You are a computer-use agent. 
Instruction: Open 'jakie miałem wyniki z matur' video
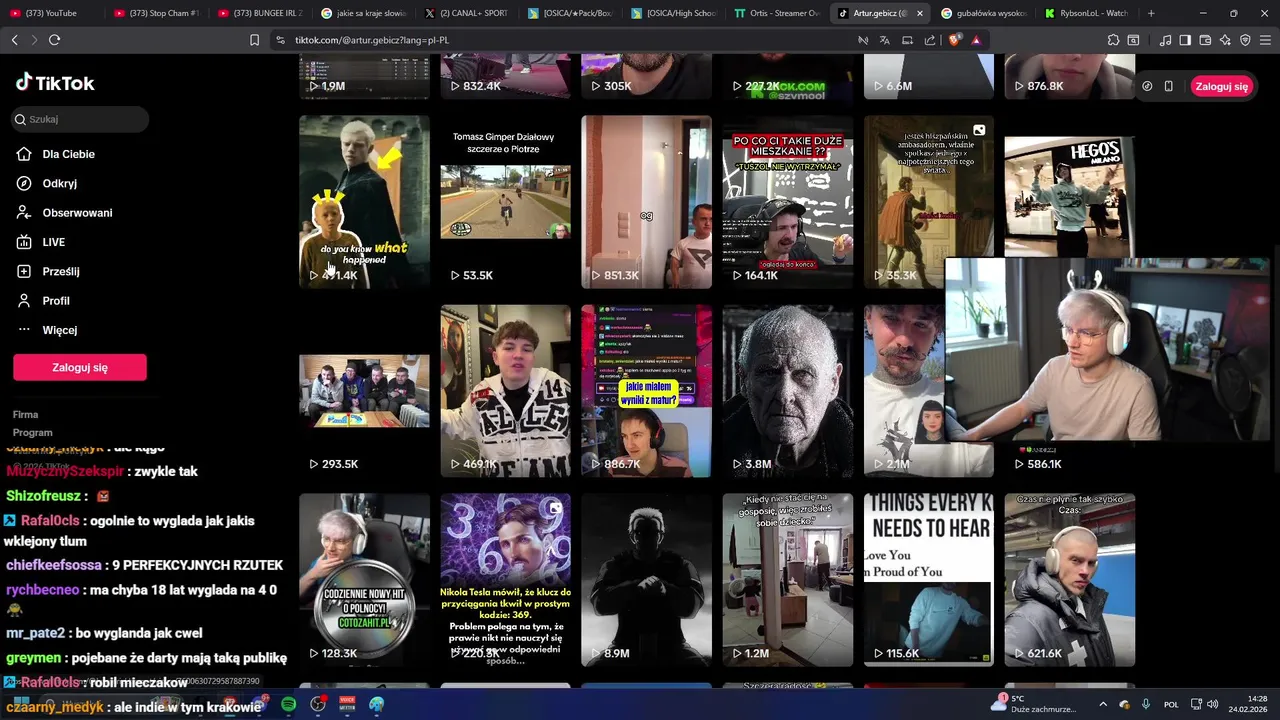point(646,391)
